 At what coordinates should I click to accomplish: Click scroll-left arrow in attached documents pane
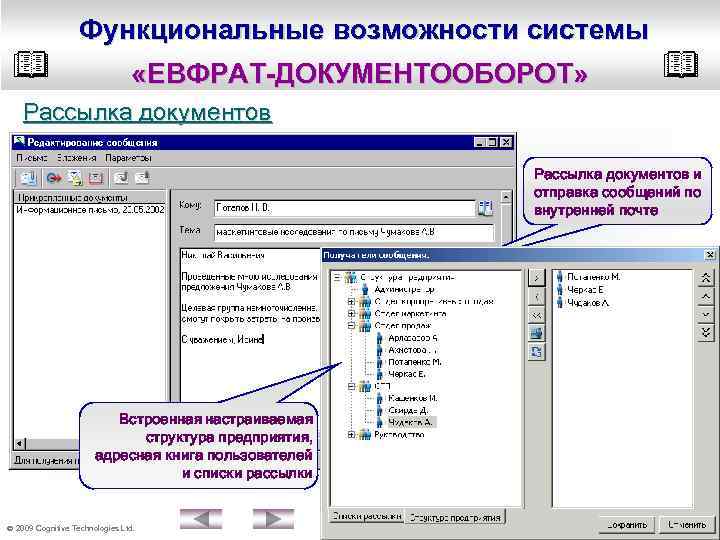(x=19, y=444)
